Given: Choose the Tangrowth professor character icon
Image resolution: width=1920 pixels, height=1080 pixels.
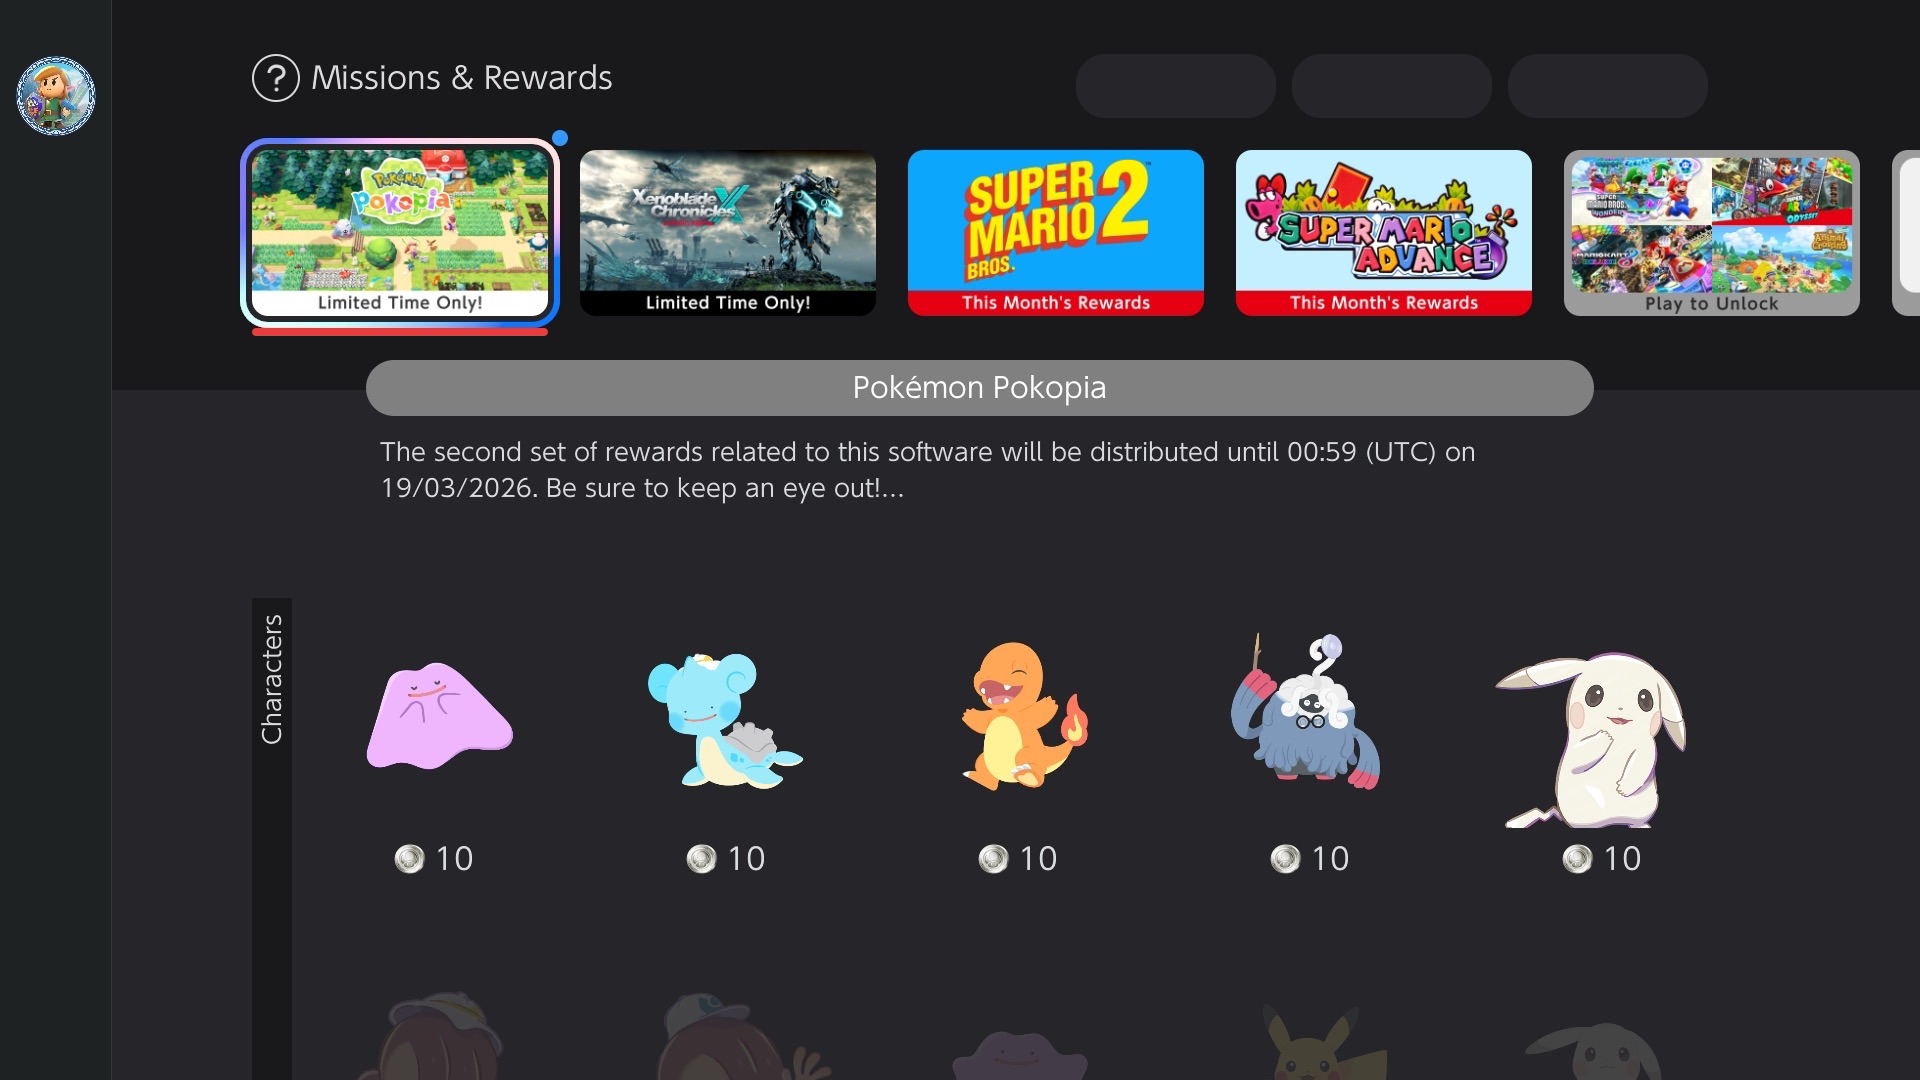Looking at the screenshot, I should point(1306,712).
